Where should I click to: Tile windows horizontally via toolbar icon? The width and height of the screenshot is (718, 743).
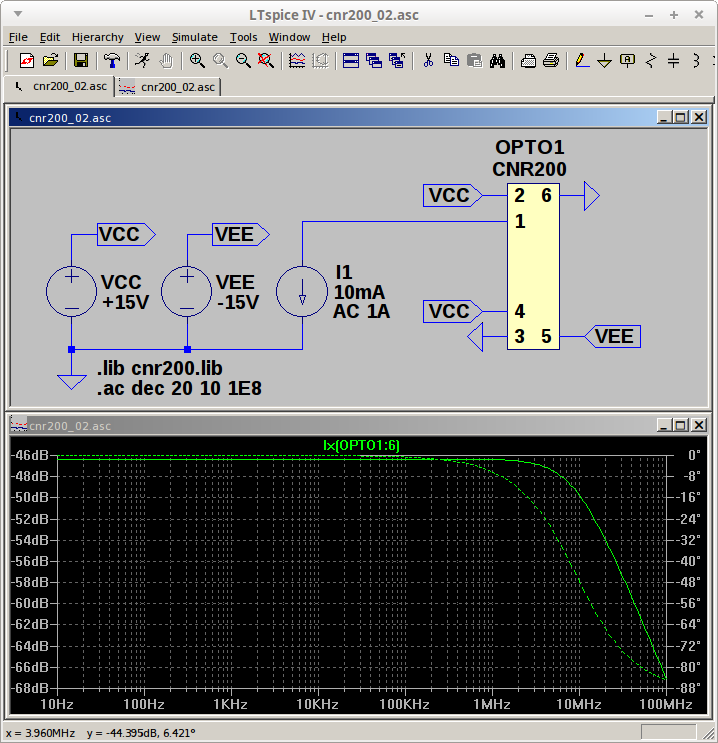pos(351,61)
